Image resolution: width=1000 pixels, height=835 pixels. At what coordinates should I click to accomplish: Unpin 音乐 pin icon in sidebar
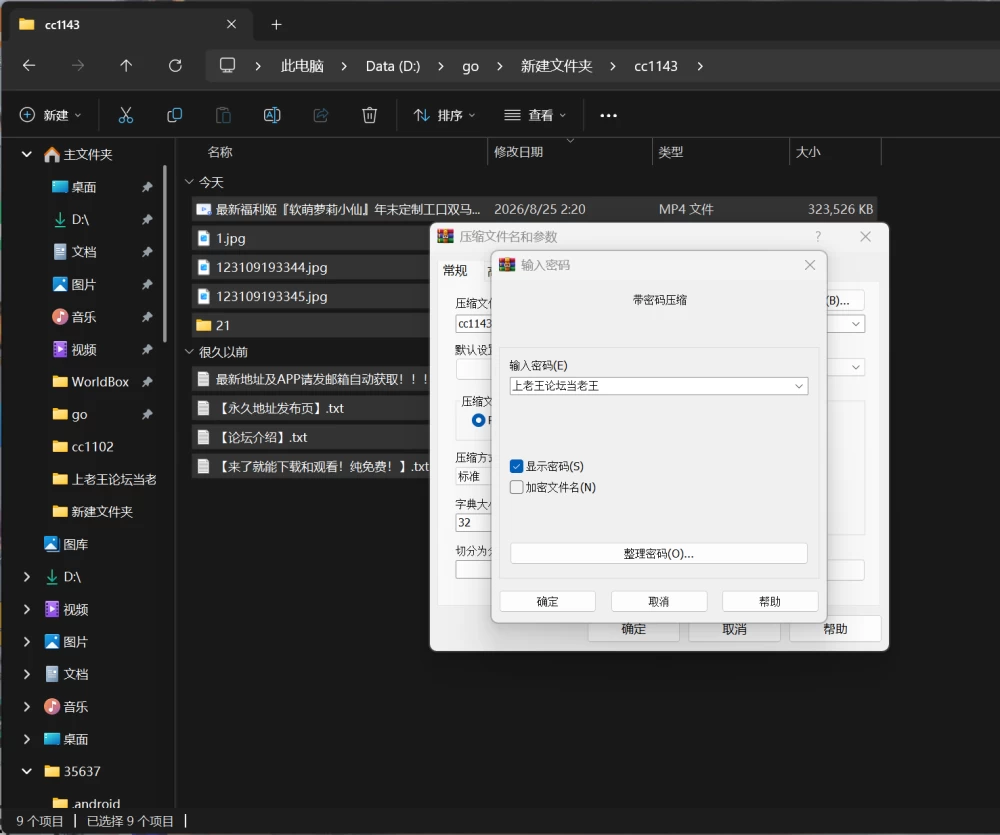click(x=147, y=317)
